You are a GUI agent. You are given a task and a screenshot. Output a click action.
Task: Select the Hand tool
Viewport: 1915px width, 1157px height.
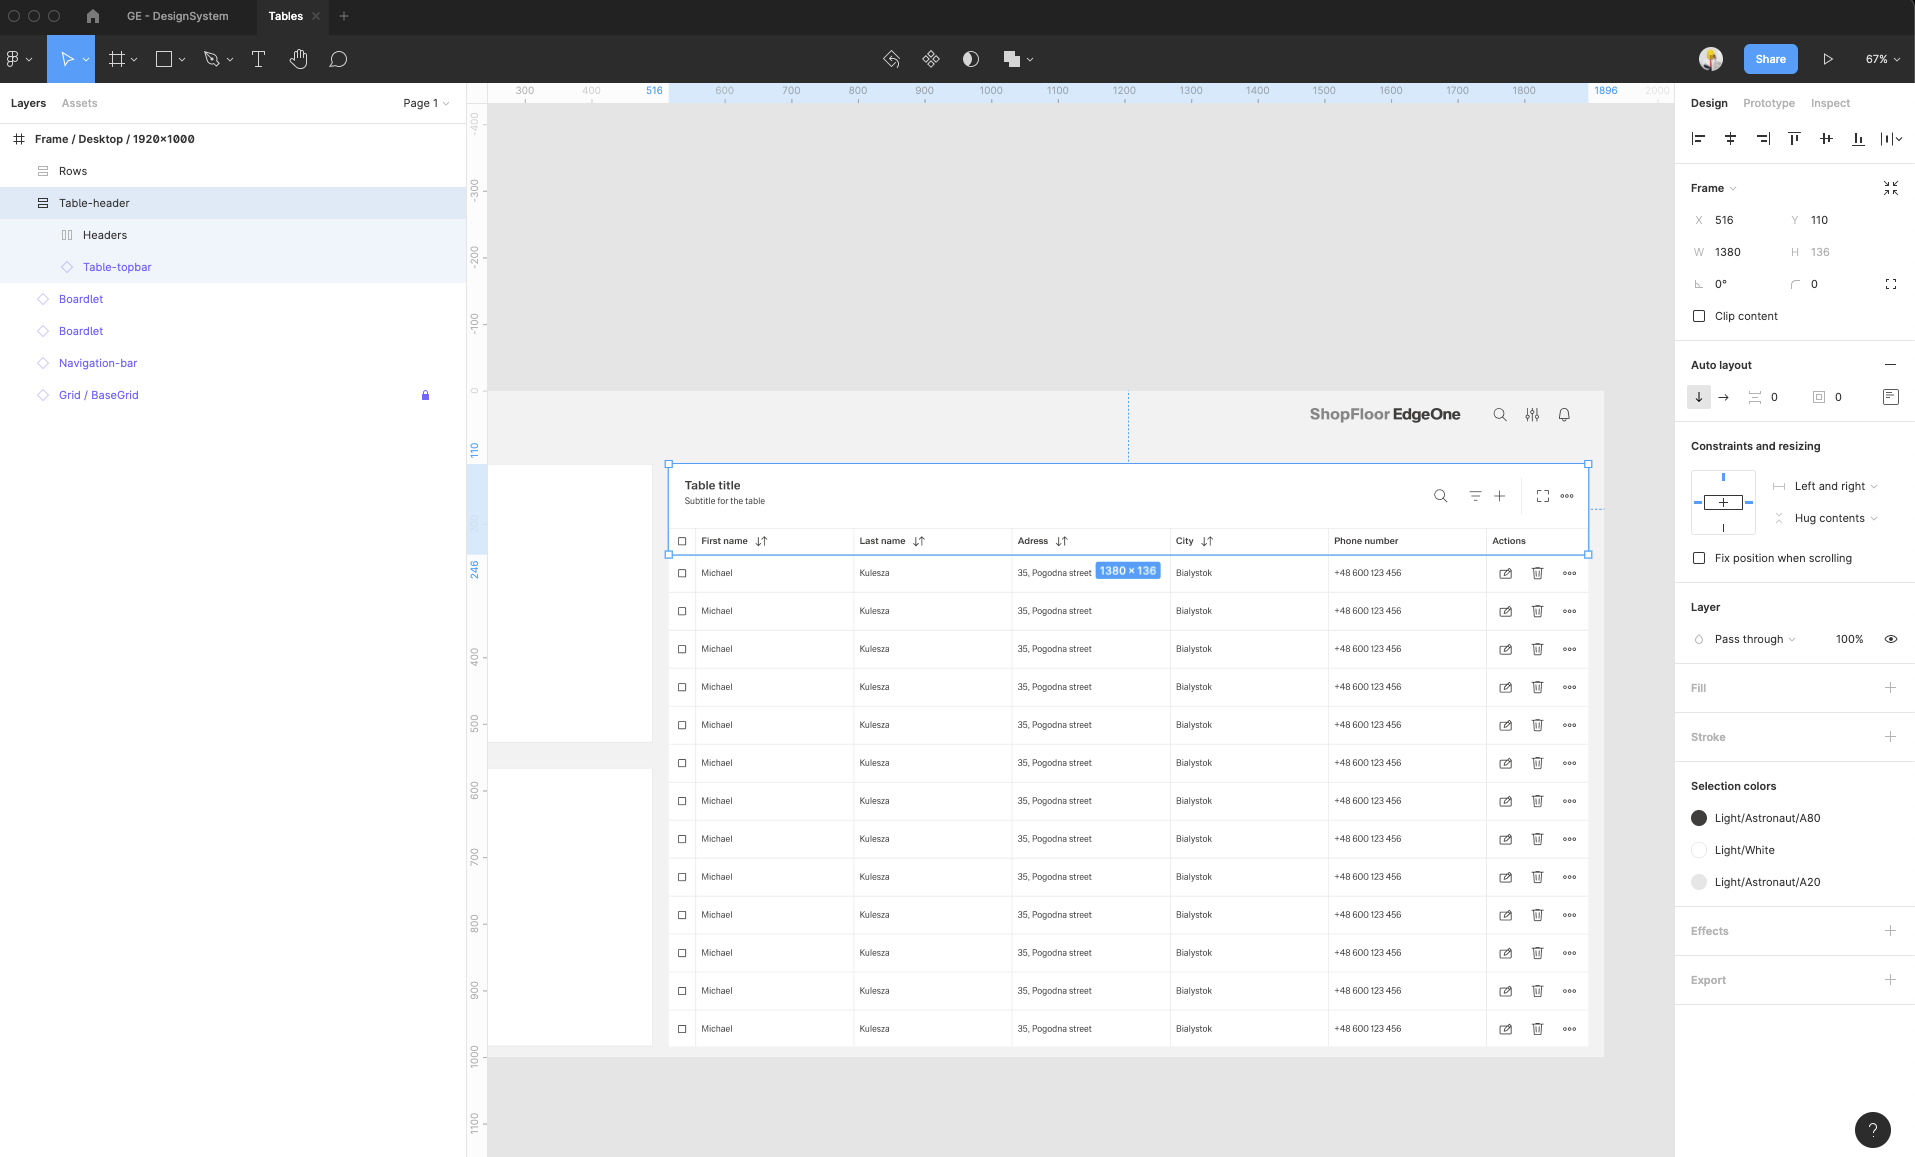(298, 59)
